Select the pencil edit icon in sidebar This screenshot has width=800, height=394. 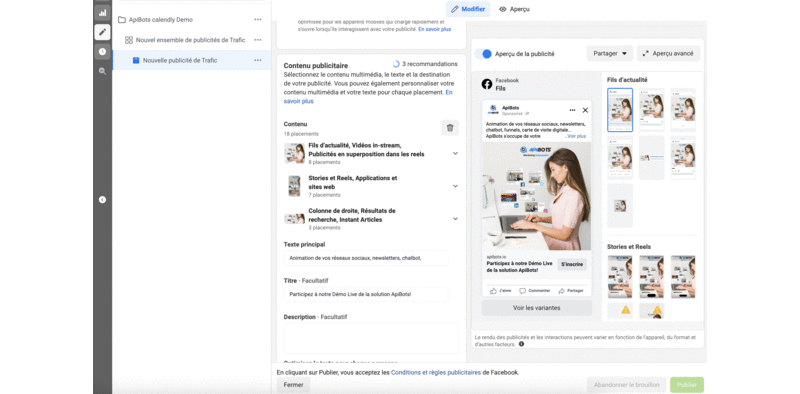pyautogui.click(x=103, y=32)
